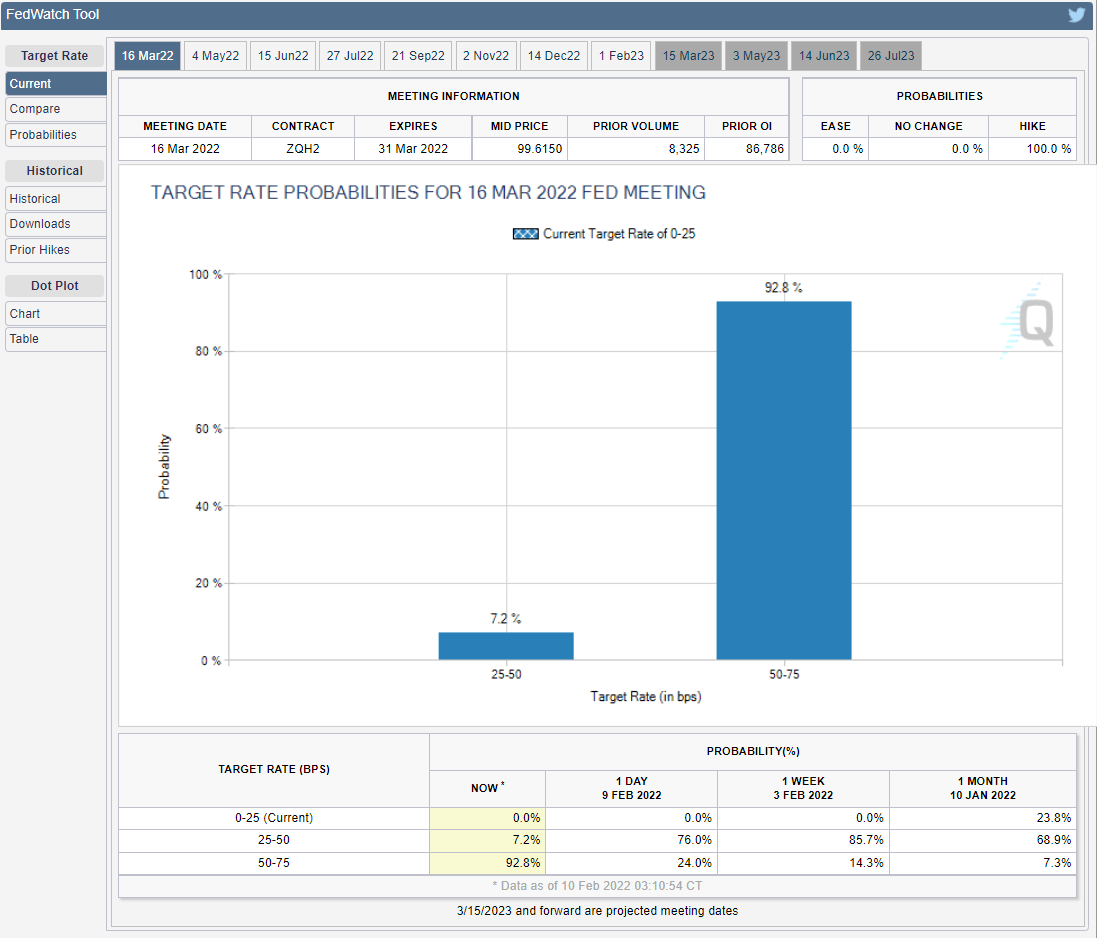
Task: Select the 14 Dec22 meeting tab
Action: pos(554,56)
